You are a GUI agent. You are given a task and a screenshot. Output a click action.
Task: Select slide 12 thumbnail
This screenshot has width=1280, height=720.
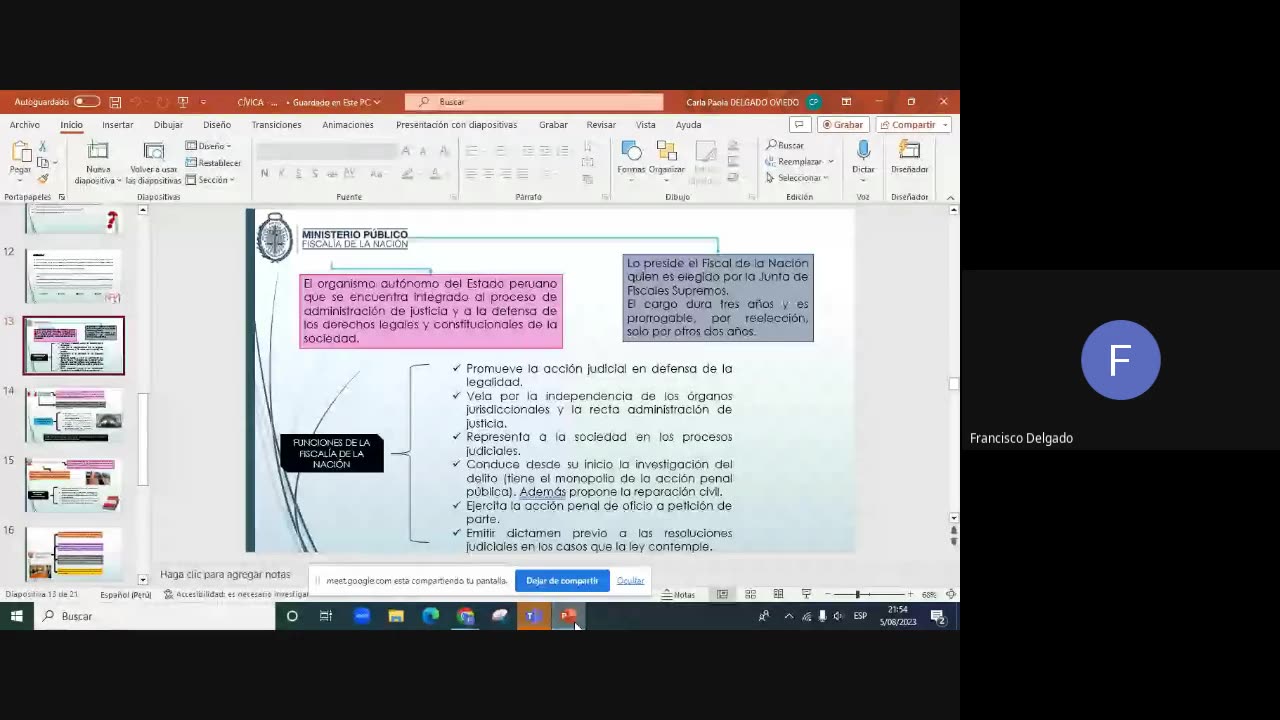coord(73,276)
